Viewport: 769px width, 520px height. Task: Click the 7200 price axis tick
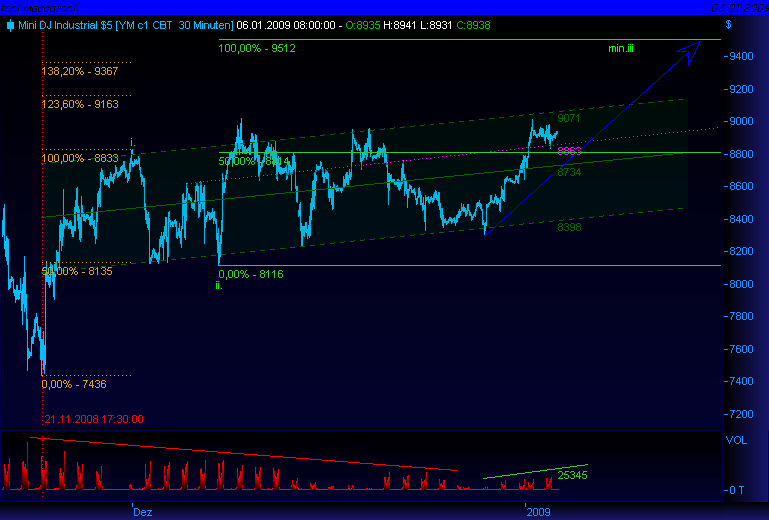[x=741, y=415]
